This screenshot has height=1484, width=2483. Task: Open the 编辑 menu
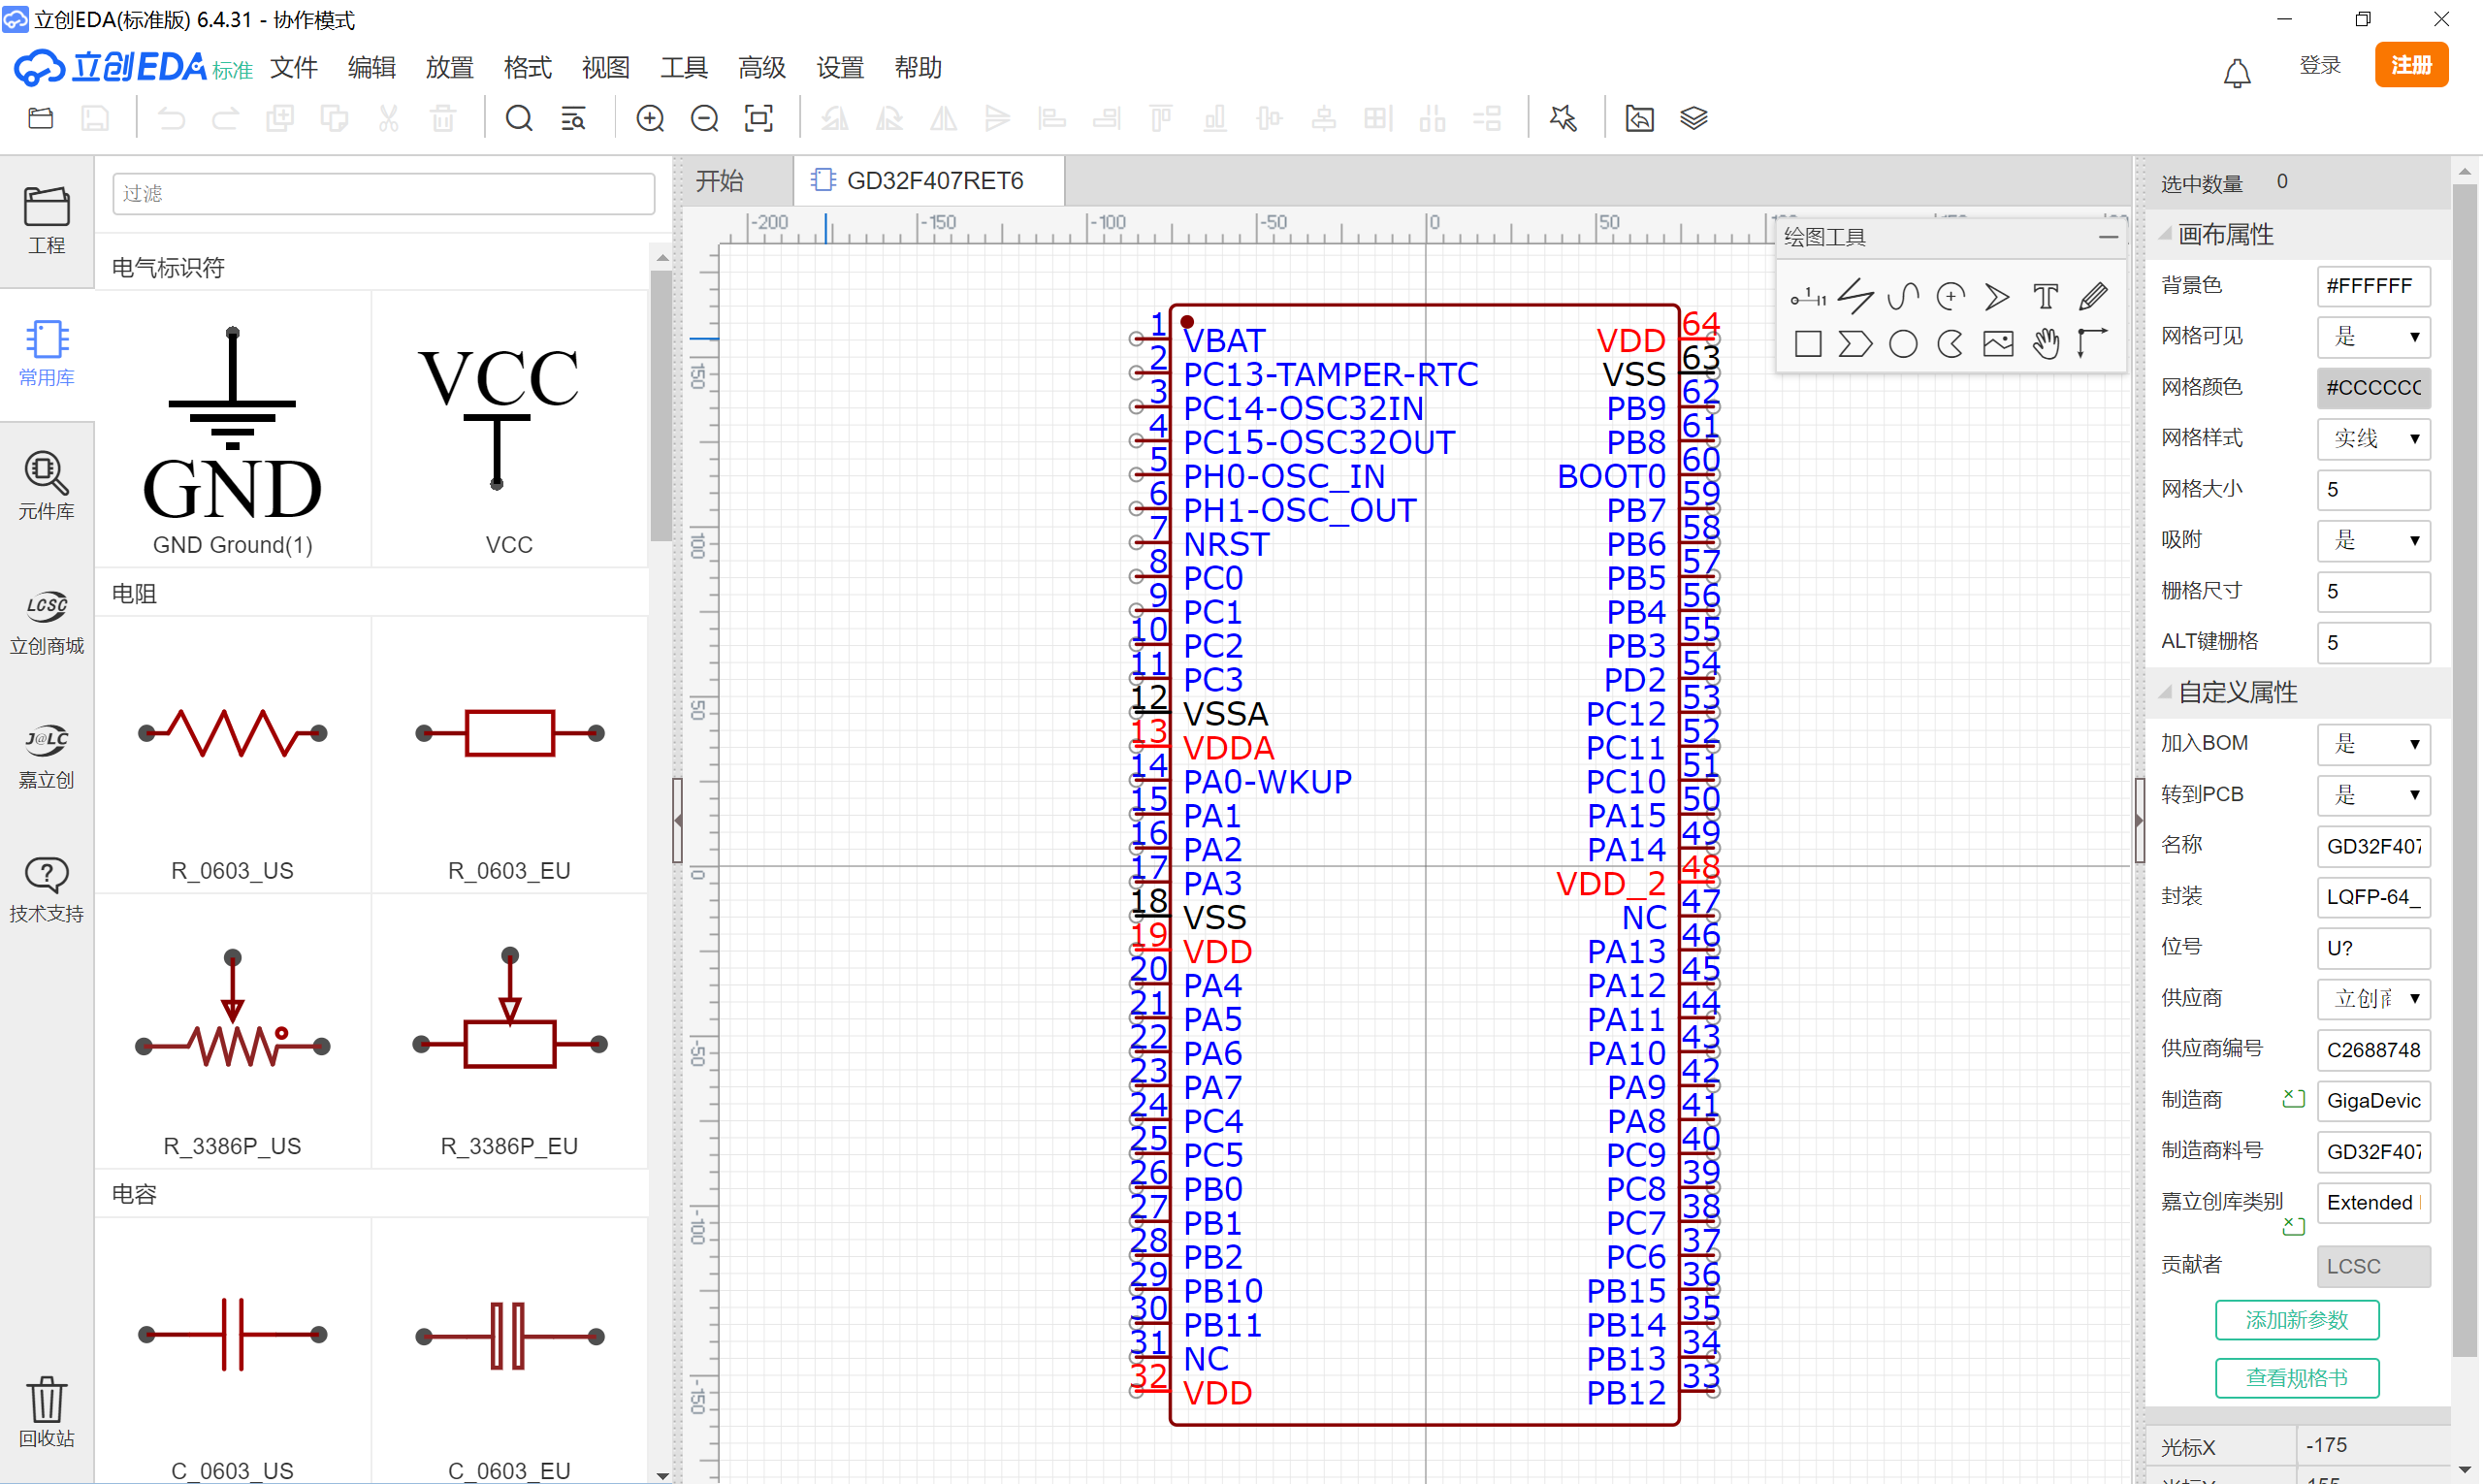point(372,68)
